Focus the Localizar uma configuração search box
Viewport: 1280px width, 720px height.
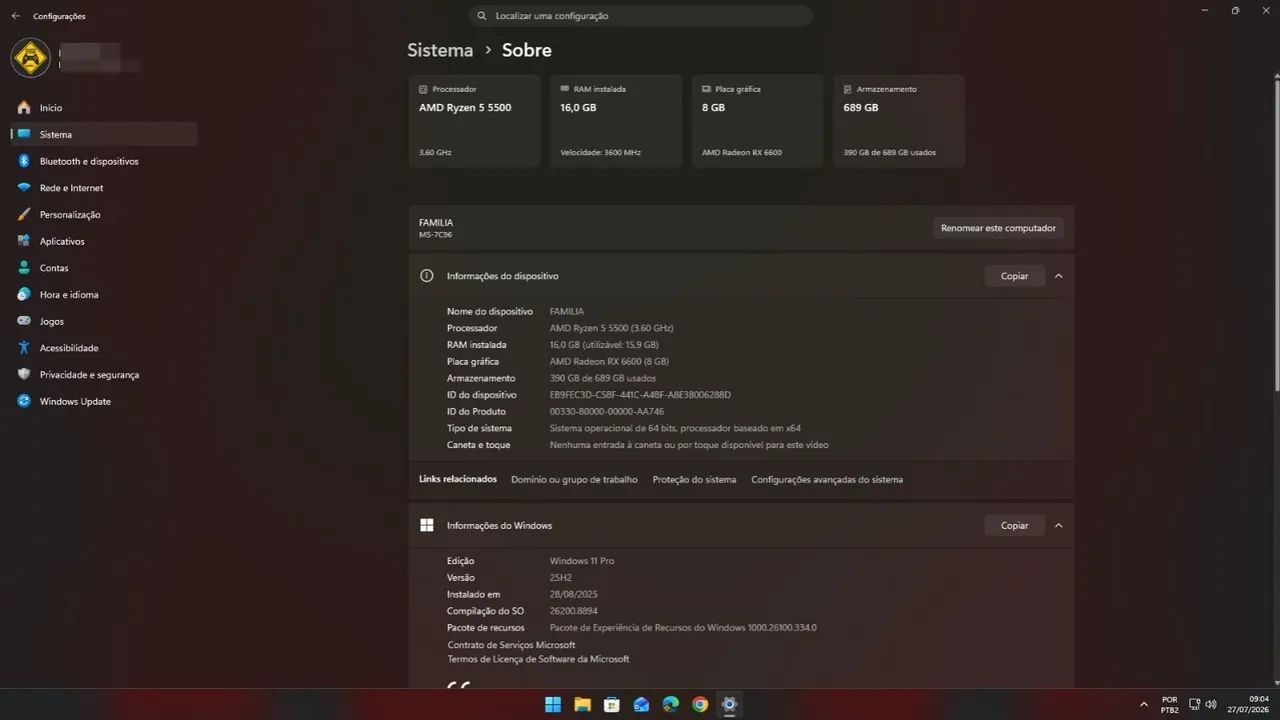coord(640,16)
